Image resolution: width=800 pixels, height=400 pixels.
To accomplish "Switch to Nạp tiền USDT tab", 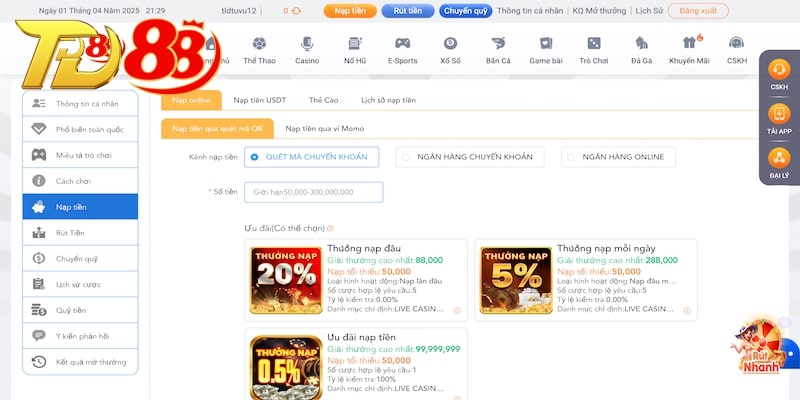I will (x=260, y=101).
